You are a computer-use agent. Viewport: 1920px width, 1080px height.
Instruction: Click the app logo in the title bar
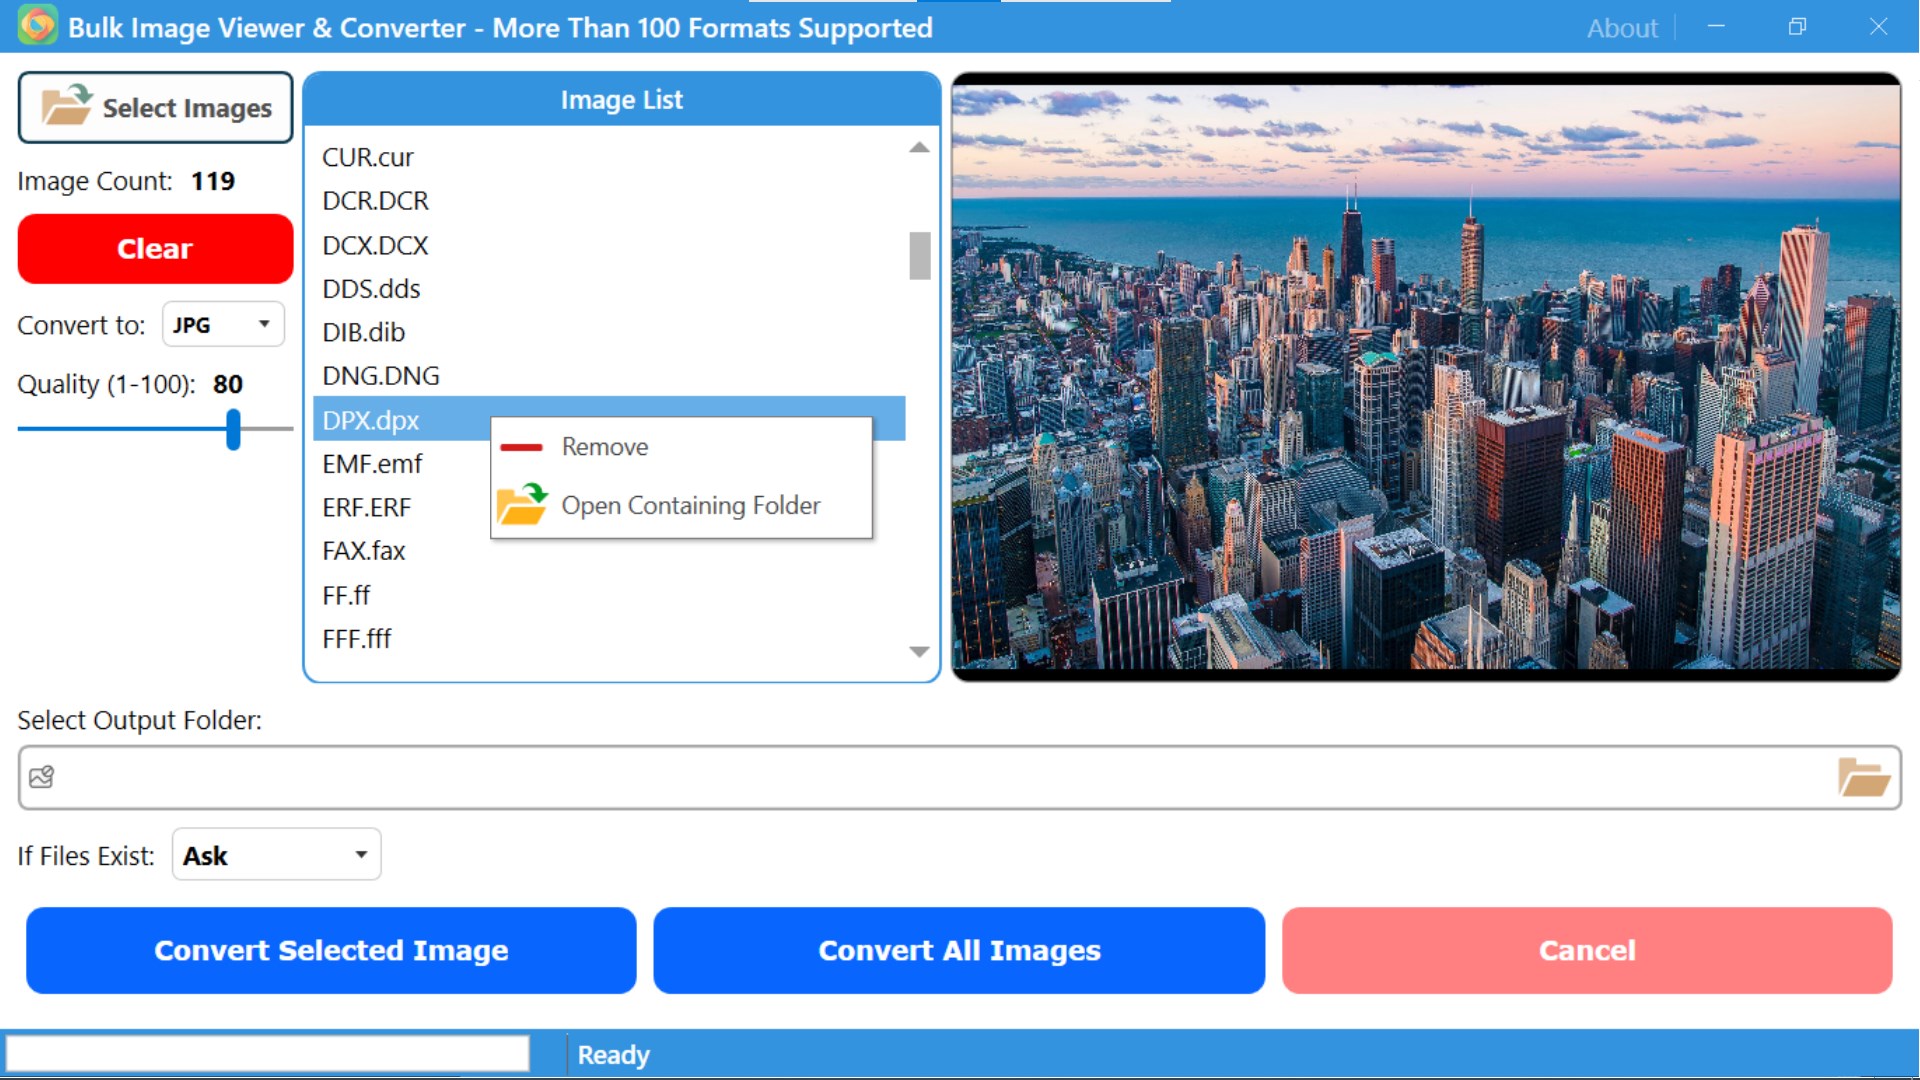(37, 26)
